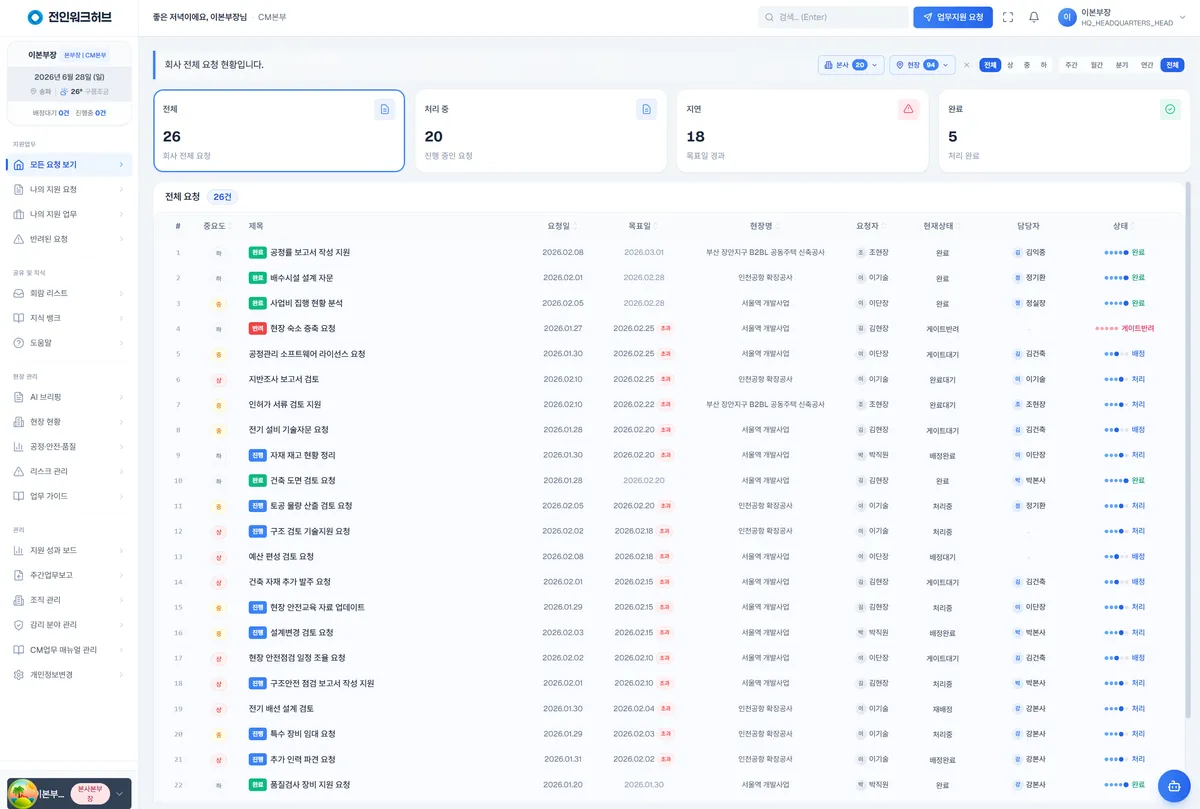The width and height of the screenshot is (1200, 809).
Task: Select the 분기 period filter
Action: (x=1122, y=65)
